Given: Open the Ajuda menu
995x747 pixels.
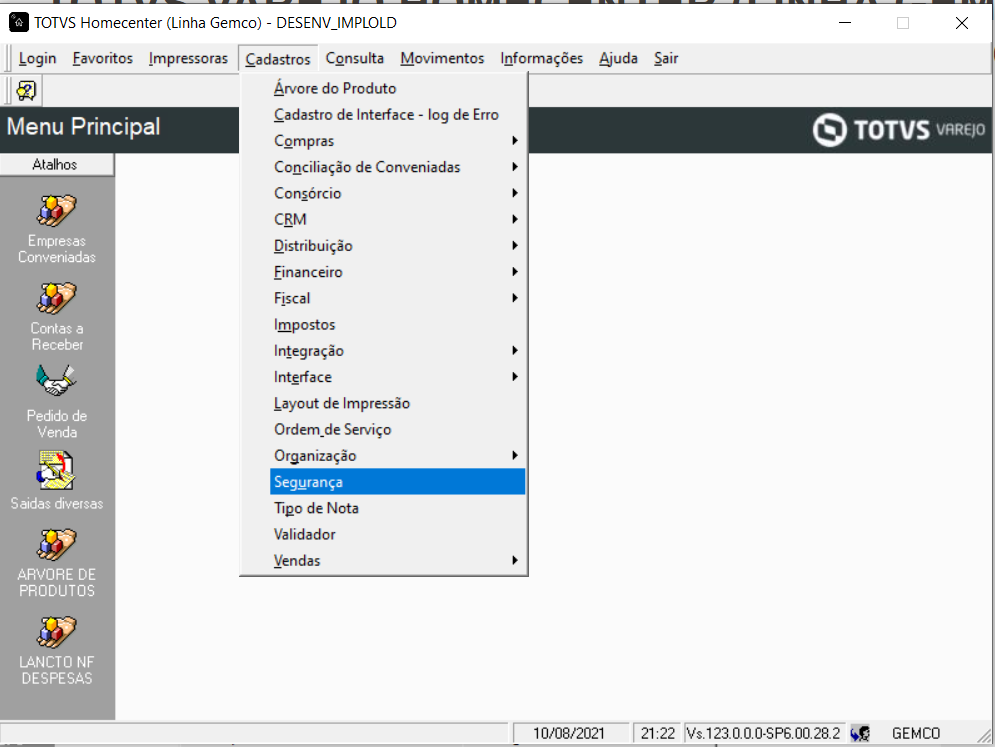Looking at the screenshot, I should point(618,58).
